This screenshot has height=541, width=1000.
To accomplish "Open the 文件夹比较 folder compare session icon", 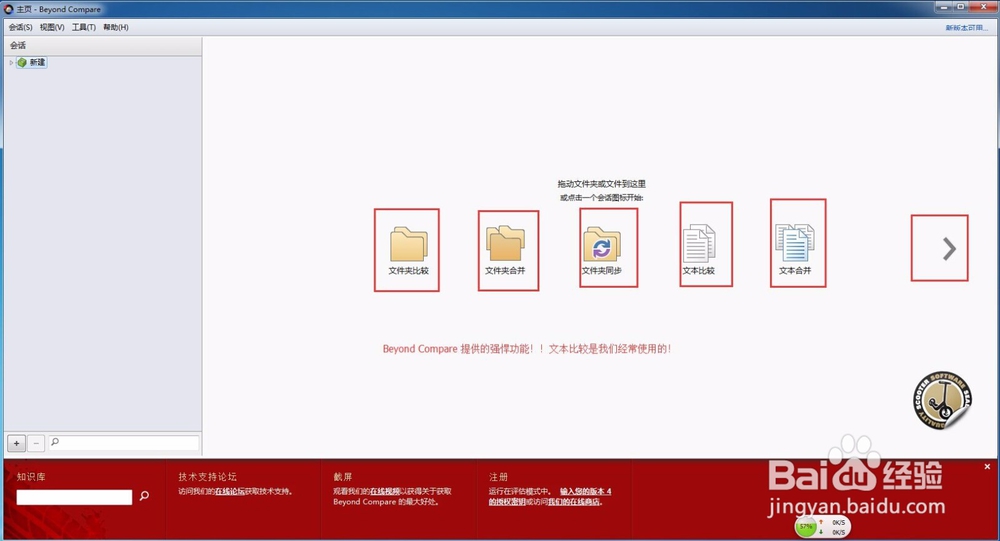I will coord(408,250).
